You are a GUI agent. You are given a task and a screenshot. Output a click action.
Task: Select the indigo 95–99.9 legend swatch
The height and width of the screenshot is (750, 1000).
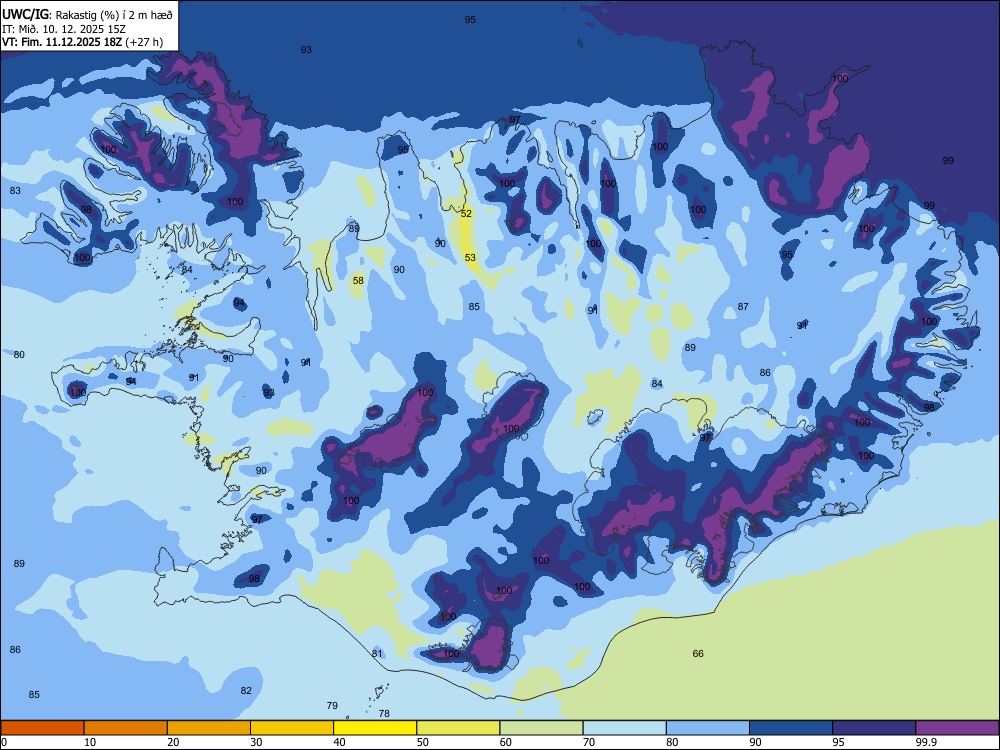coord(874,728)
